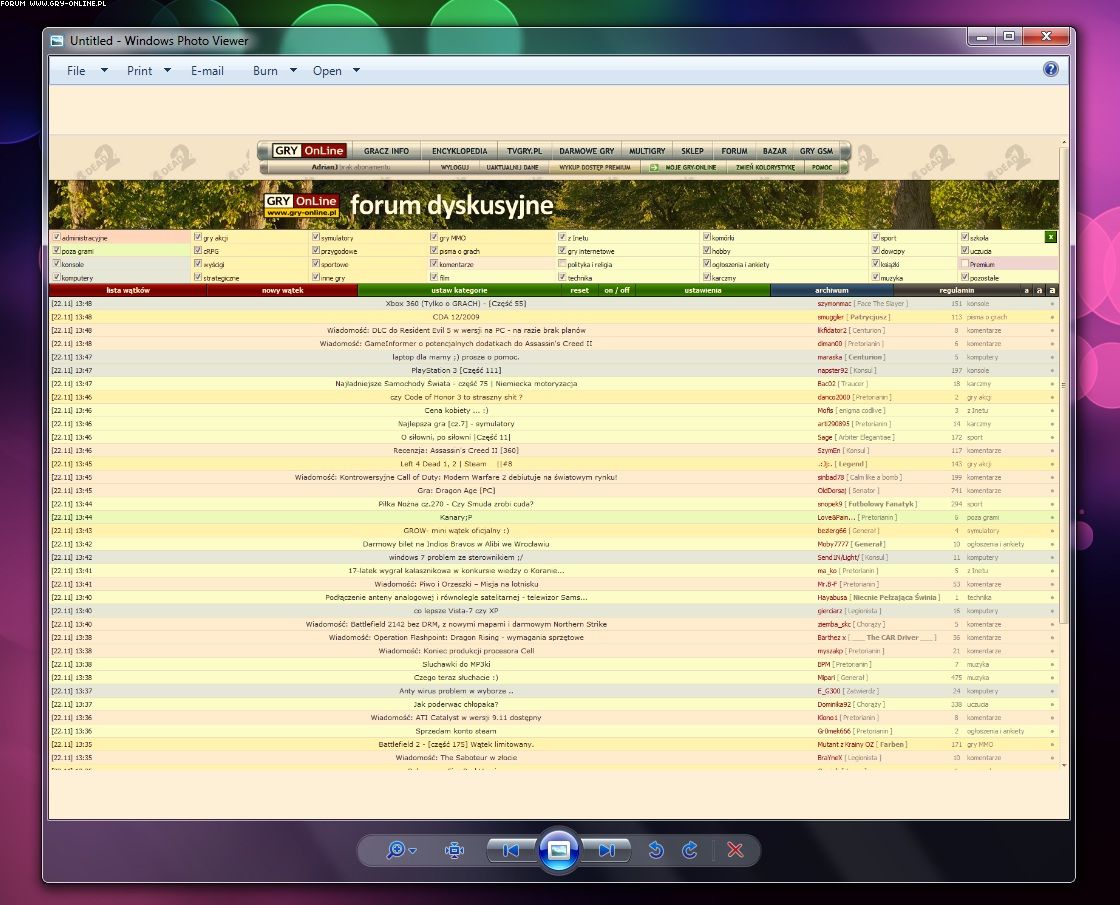Close the Windows Photo Viewer window
Viewport: 1120px width, 905px height.
(x=1046, y=36)
